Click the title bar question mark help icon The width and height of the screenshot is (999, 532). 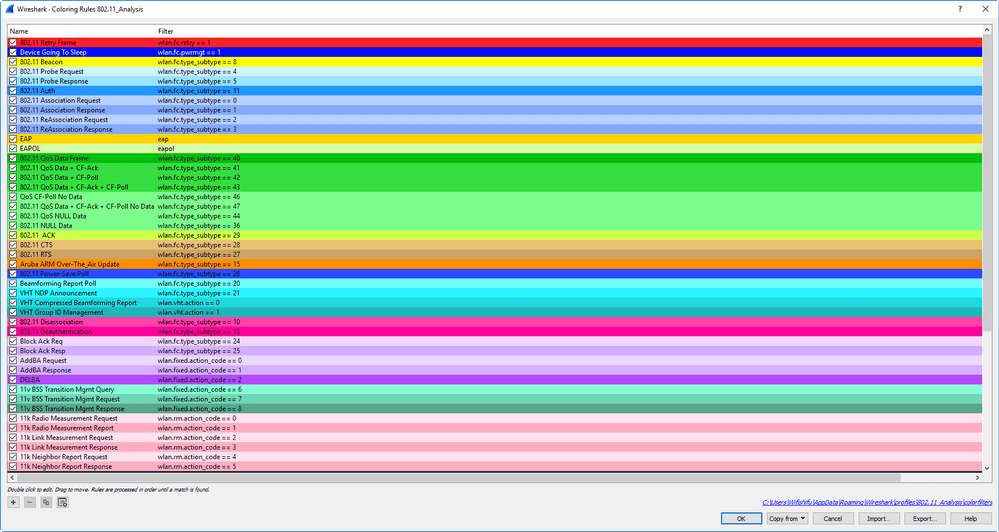pos(960,9)
